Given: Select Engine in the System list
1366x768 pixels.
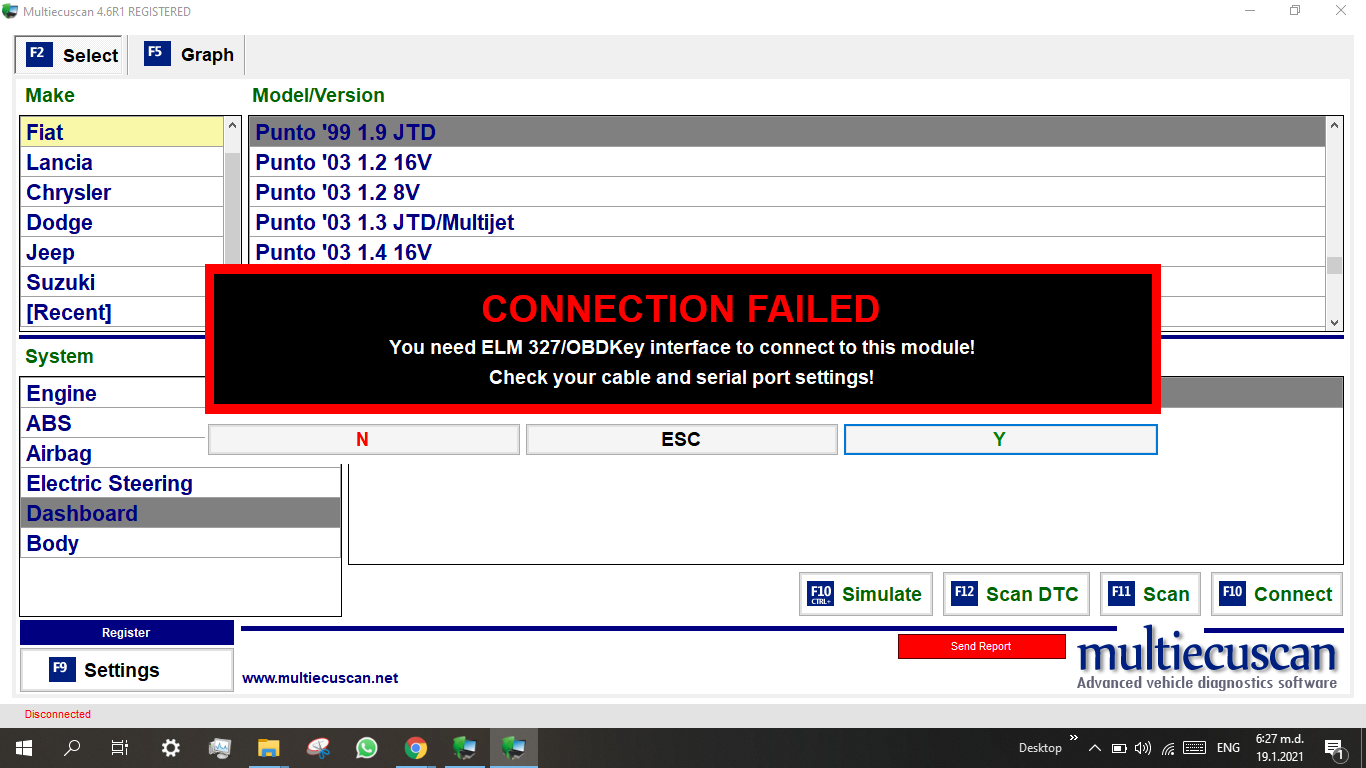Looking at the screenshot, I should click(x=113, y=393).
